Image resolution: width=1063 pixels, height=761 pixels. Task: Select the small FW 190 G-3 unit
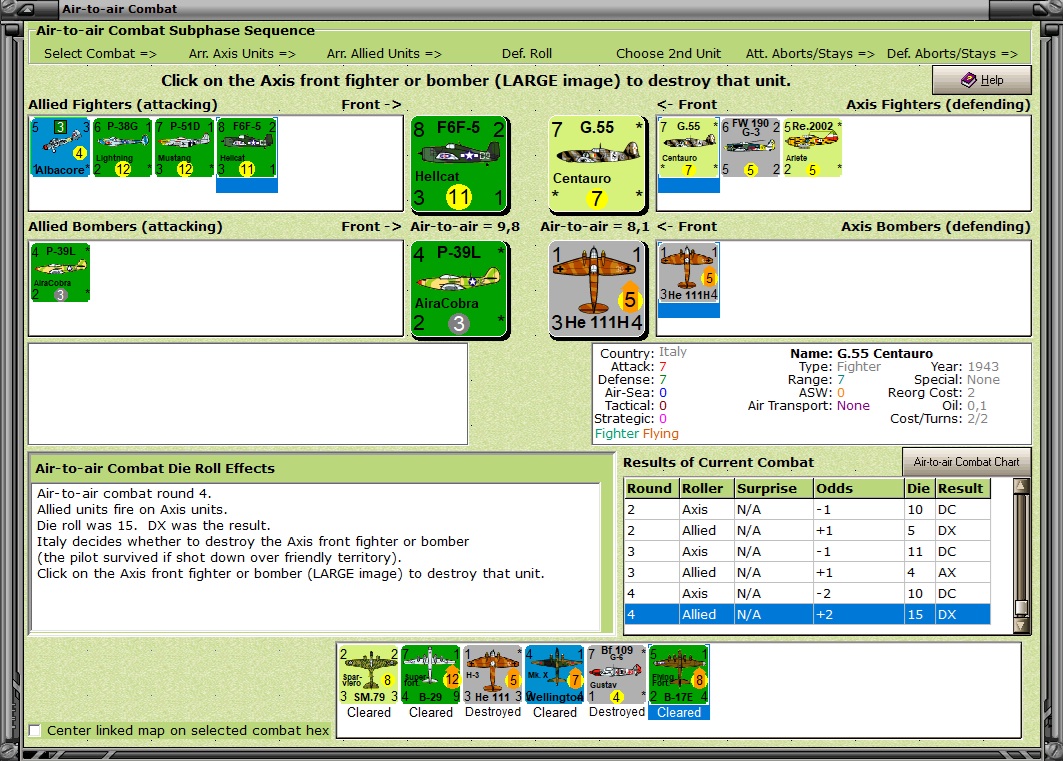750,147
